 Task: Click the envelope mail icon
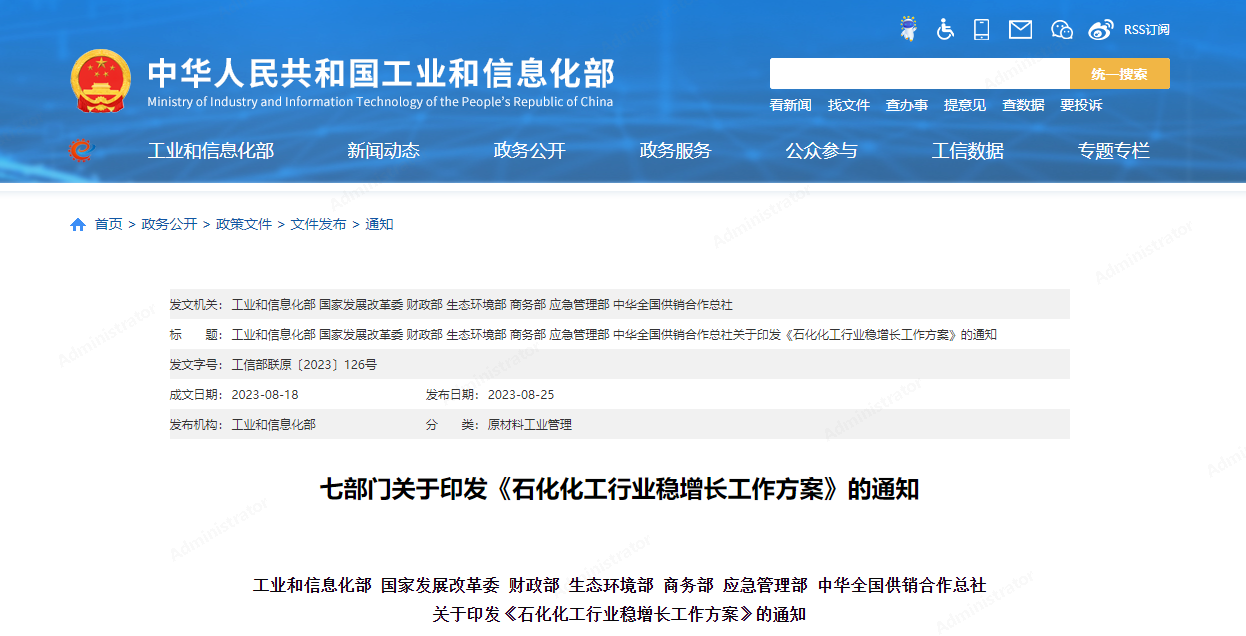tap(1020, 29)
